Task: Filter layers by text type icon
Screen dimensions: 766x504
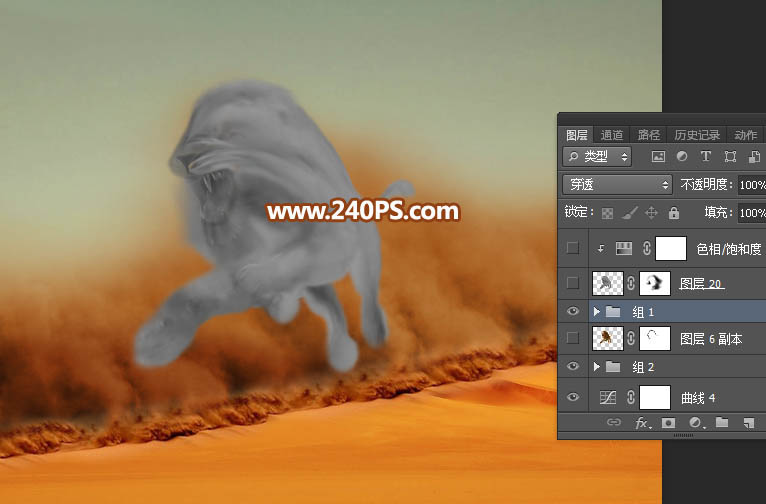Action: tap(705, 156)
